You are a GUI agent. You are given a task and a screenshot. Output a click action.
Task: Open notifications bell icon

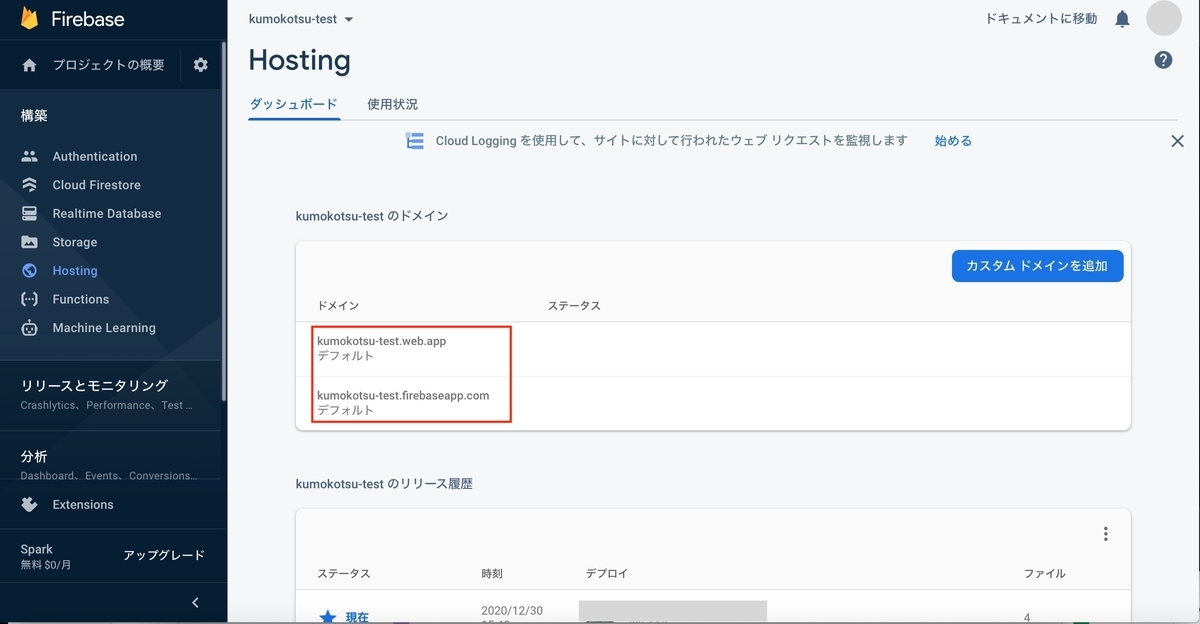1122,19
